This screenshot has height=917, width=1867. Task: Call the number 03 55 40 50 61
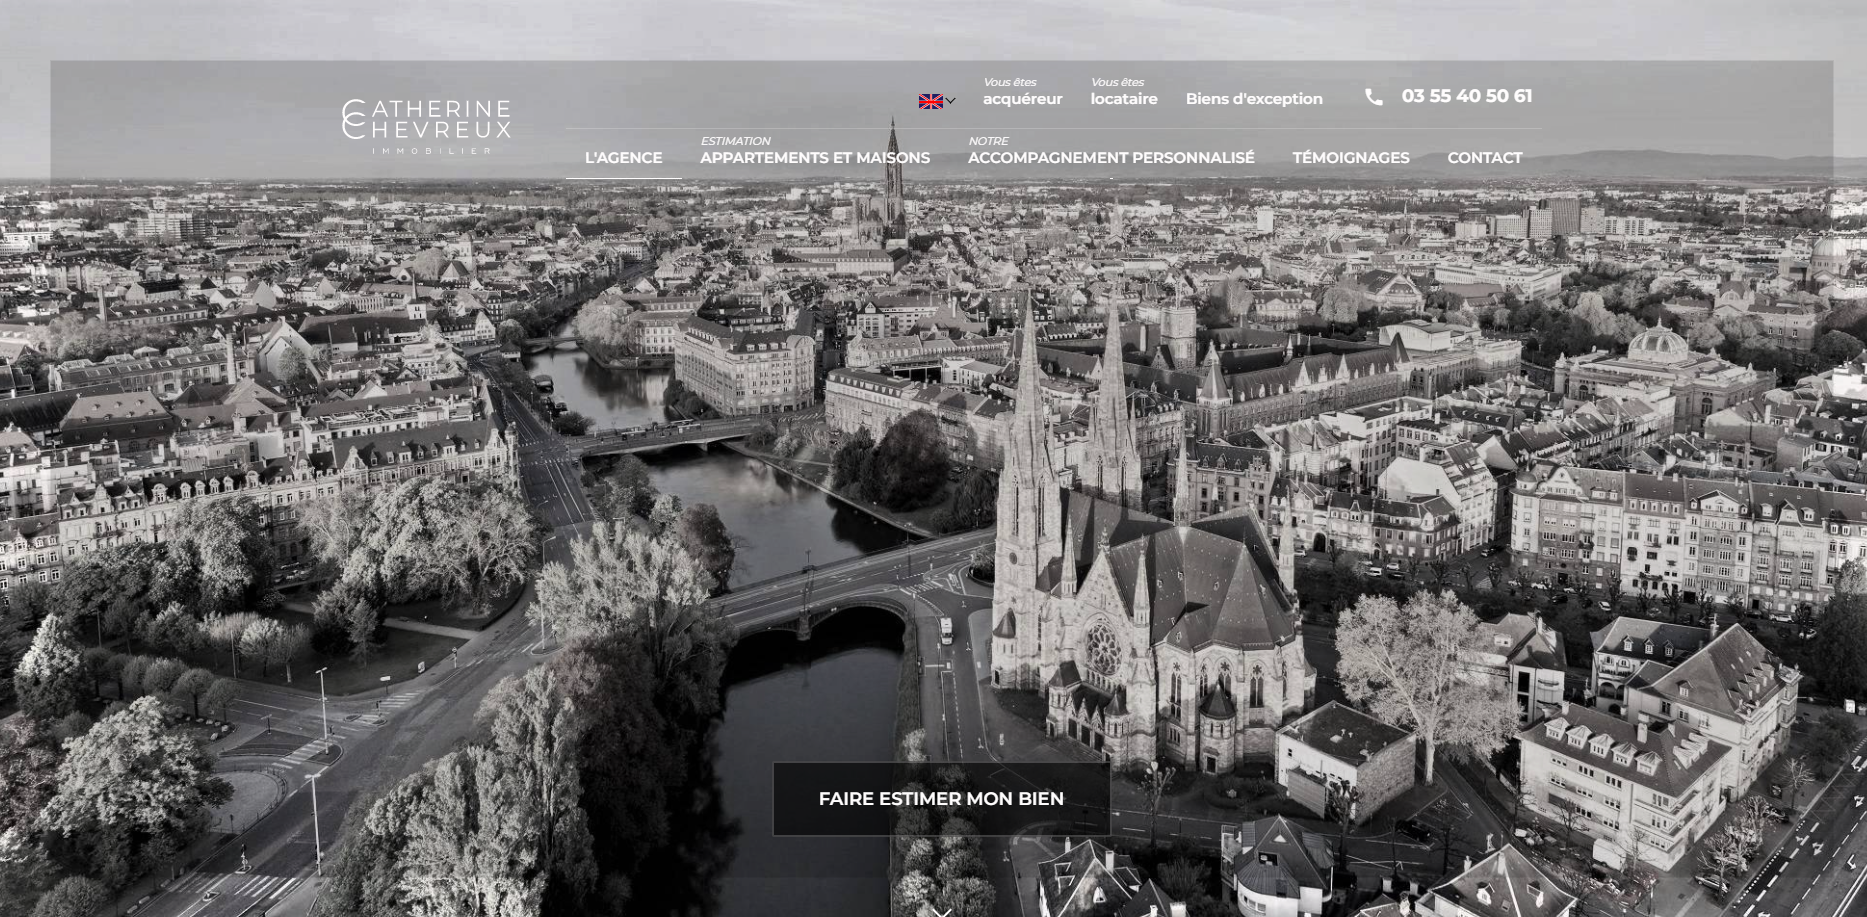coord(1466,96)
